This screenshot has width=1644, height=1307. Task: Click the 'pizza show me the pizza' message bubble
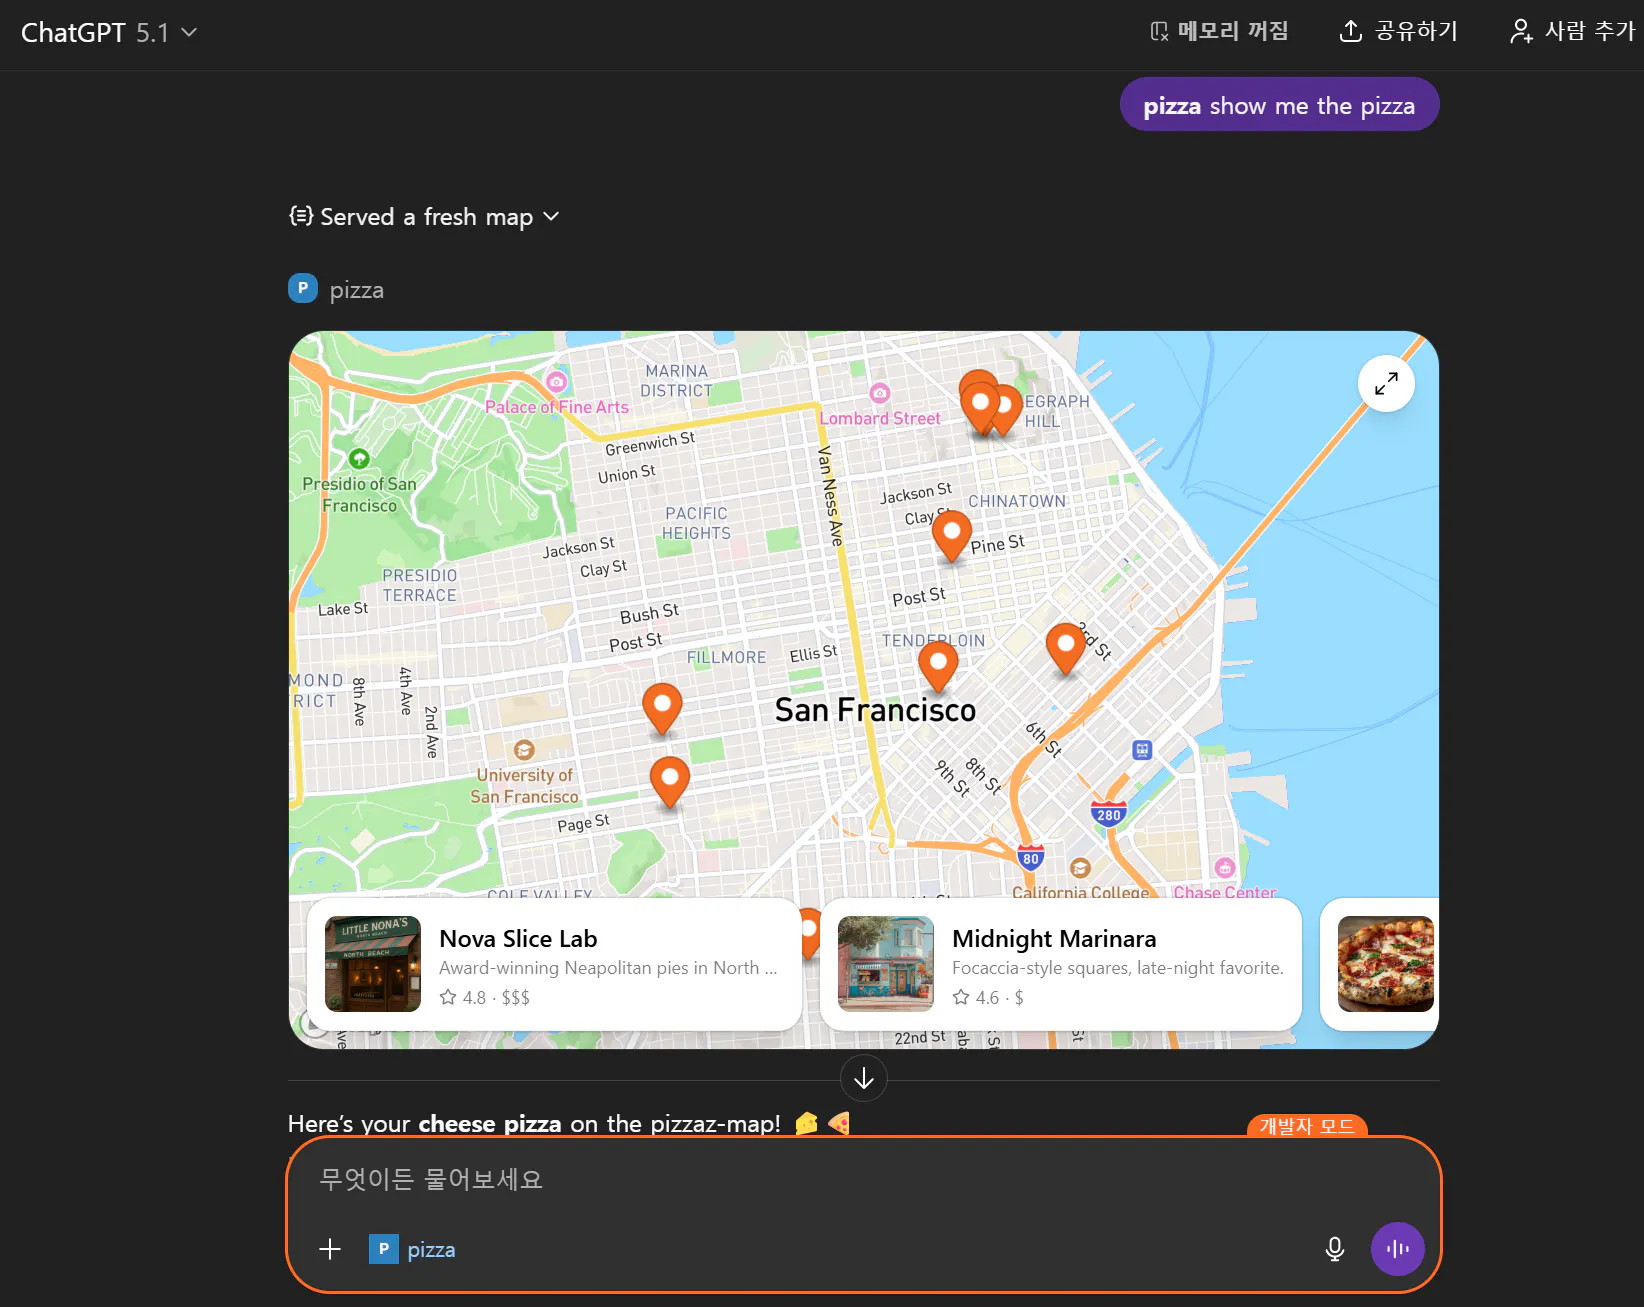tap(1279, 105)
